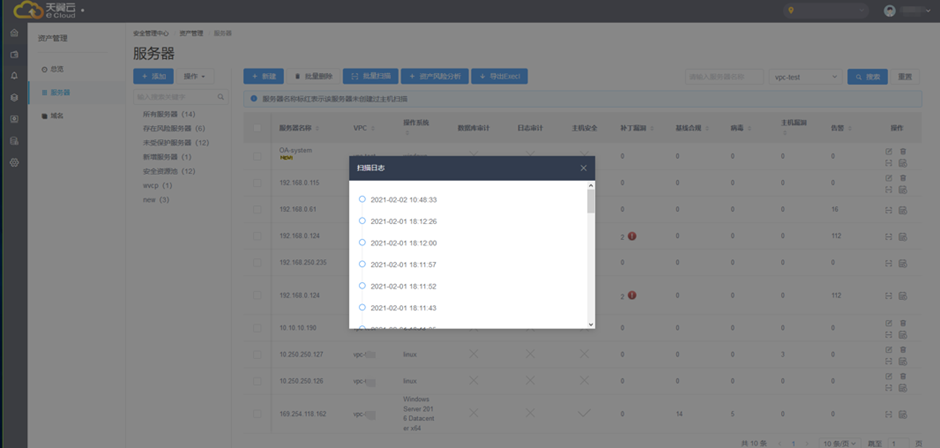Tick the checkbox for 192.168.0.115 row
940x448 pixels.
pos(258,183)
